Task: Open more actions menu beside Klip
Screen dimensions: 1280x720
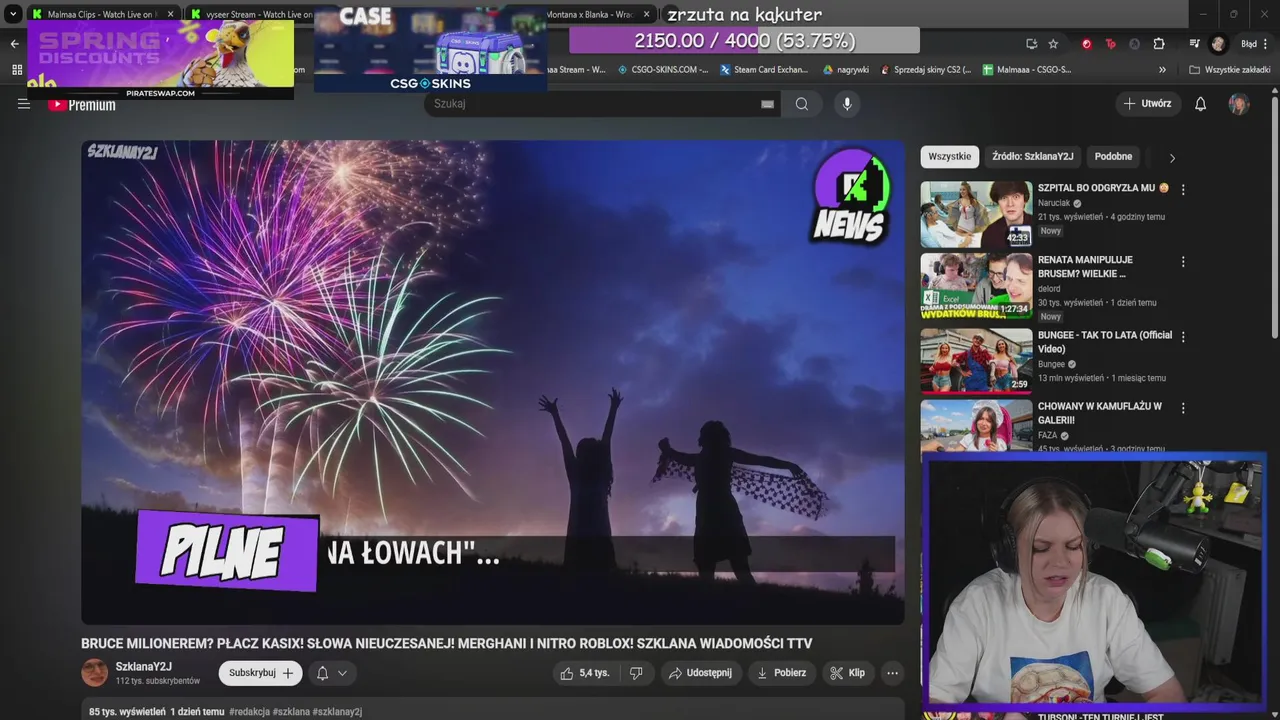Action: click(892, 673)
